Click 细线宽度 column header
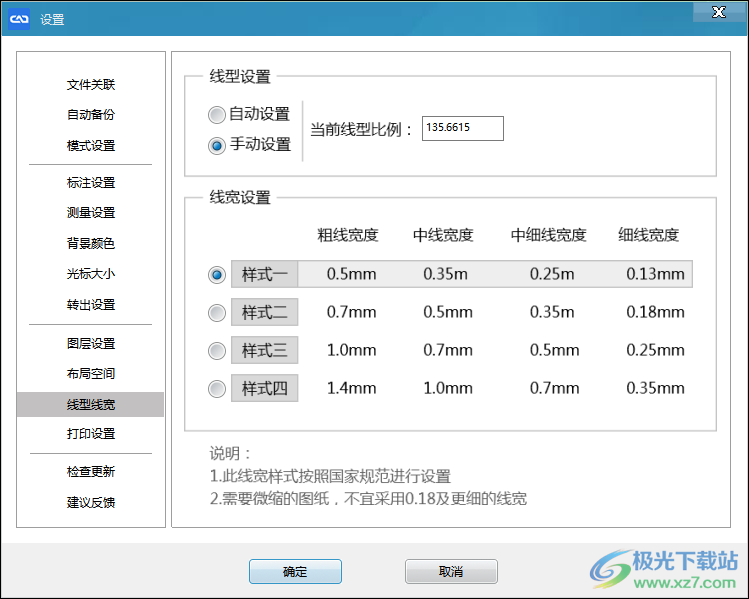Image resolution: width=749 pixels, height=599 pixels. click(648, 235)
